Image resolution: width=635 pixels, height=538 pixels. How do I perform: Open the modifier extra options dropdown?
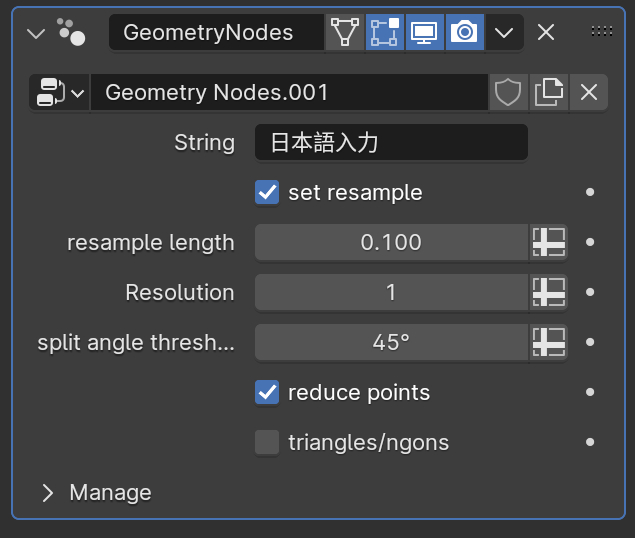(x=504, y=32)
